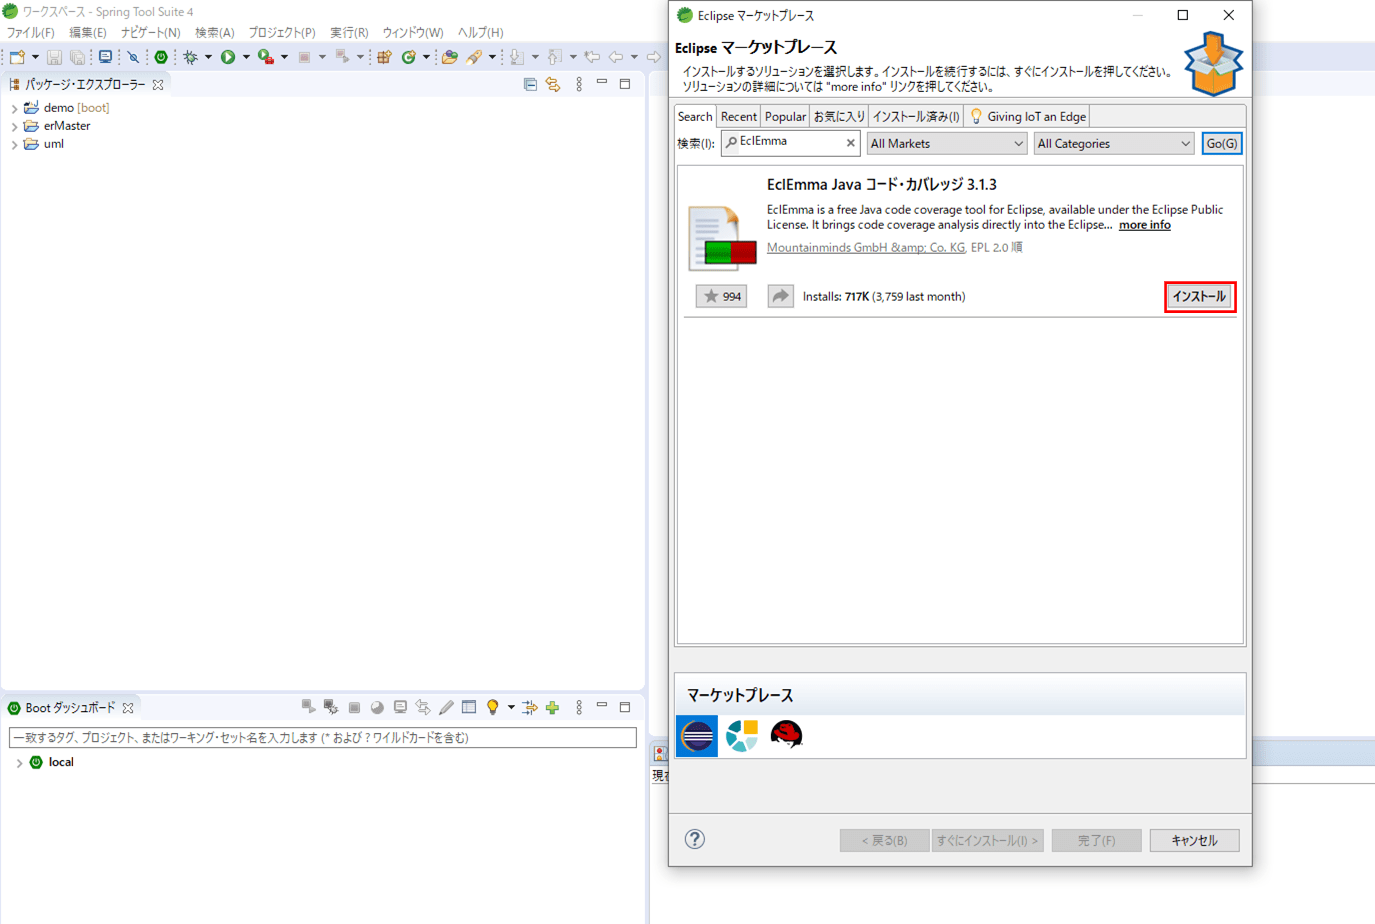Select the Eclipse Marketplace catalog icon
Viewport: 1375px width, 924px height.
pos(697,736)
